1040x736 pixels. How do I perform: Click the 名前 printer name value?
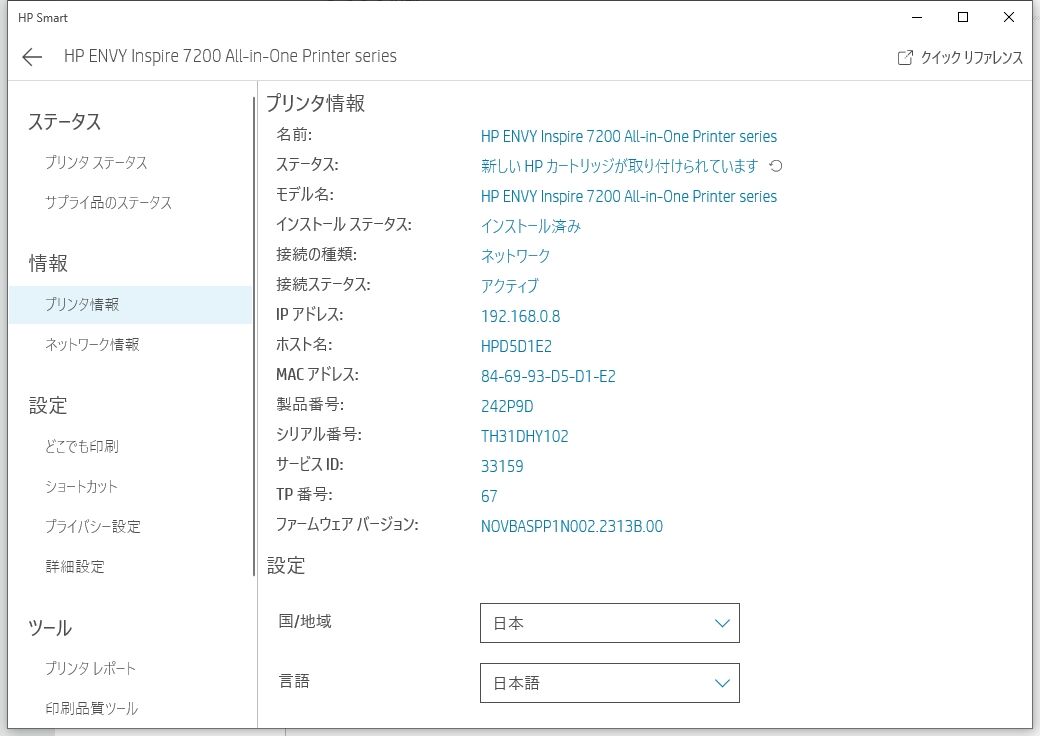pos(629,137)
